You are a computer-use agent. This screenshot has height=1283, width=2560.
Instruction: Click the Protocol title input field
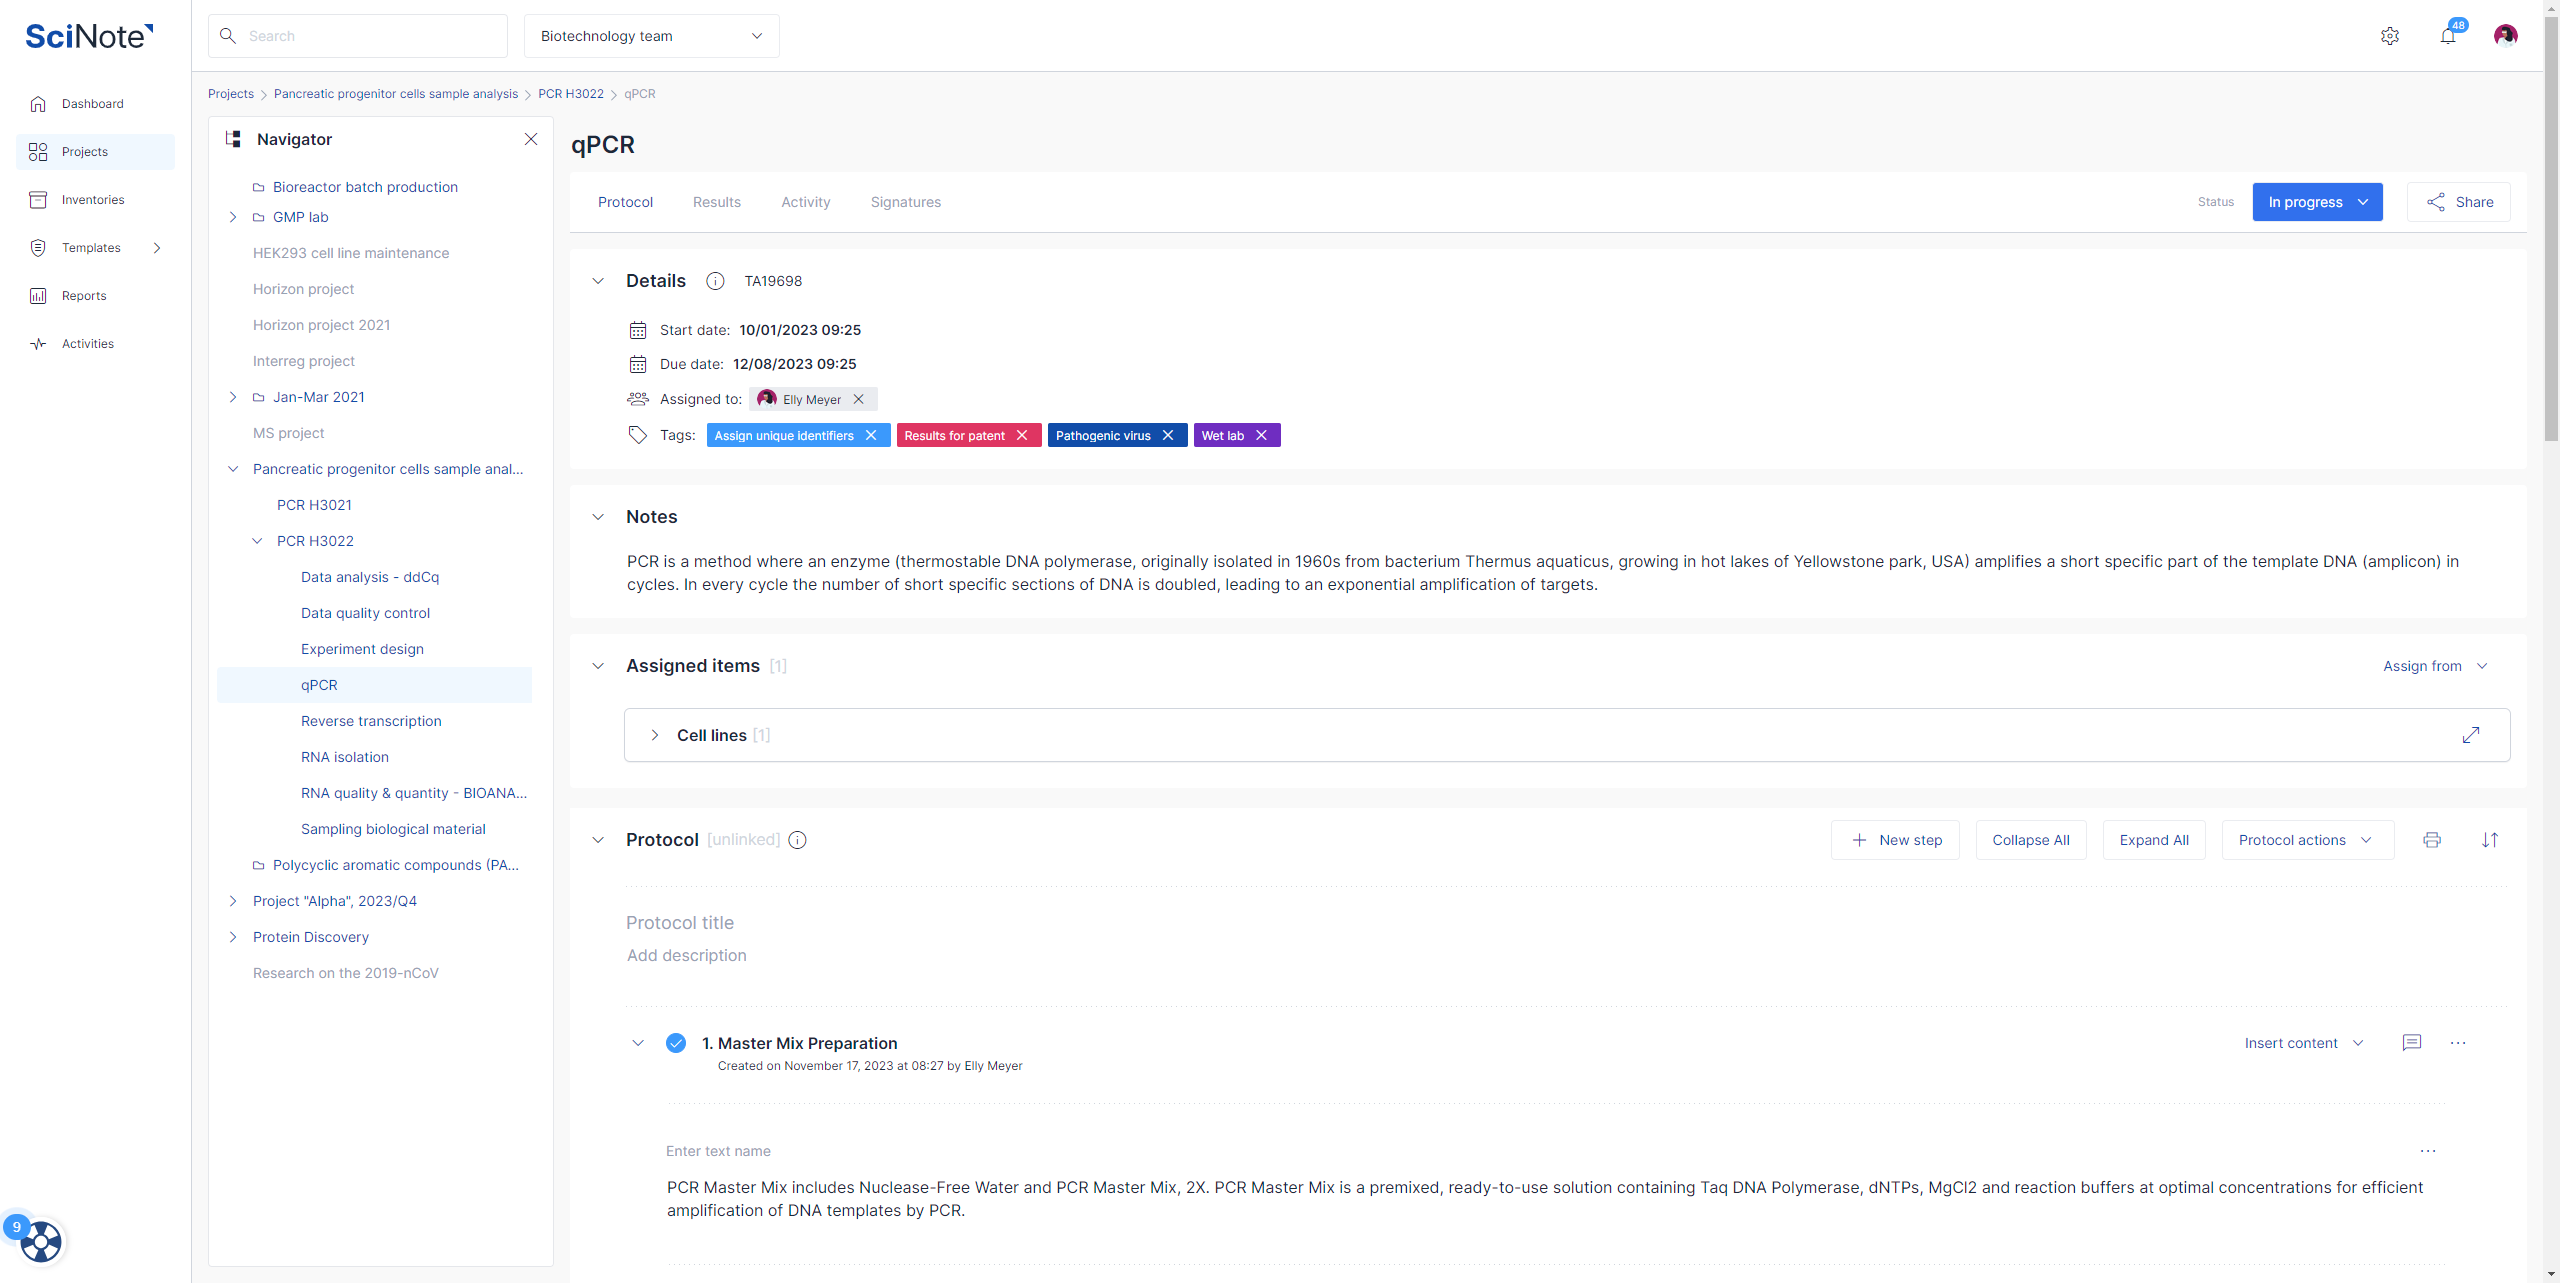(680, 921)
